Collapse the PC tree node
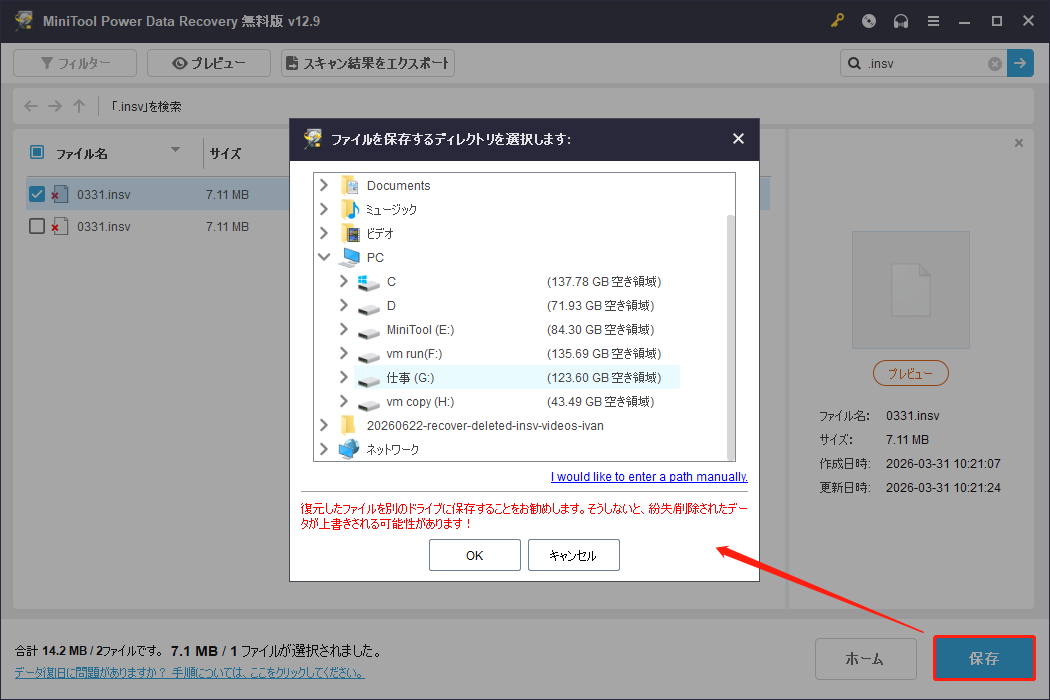The image size is (1050, 700). click(x=324, y=257)
